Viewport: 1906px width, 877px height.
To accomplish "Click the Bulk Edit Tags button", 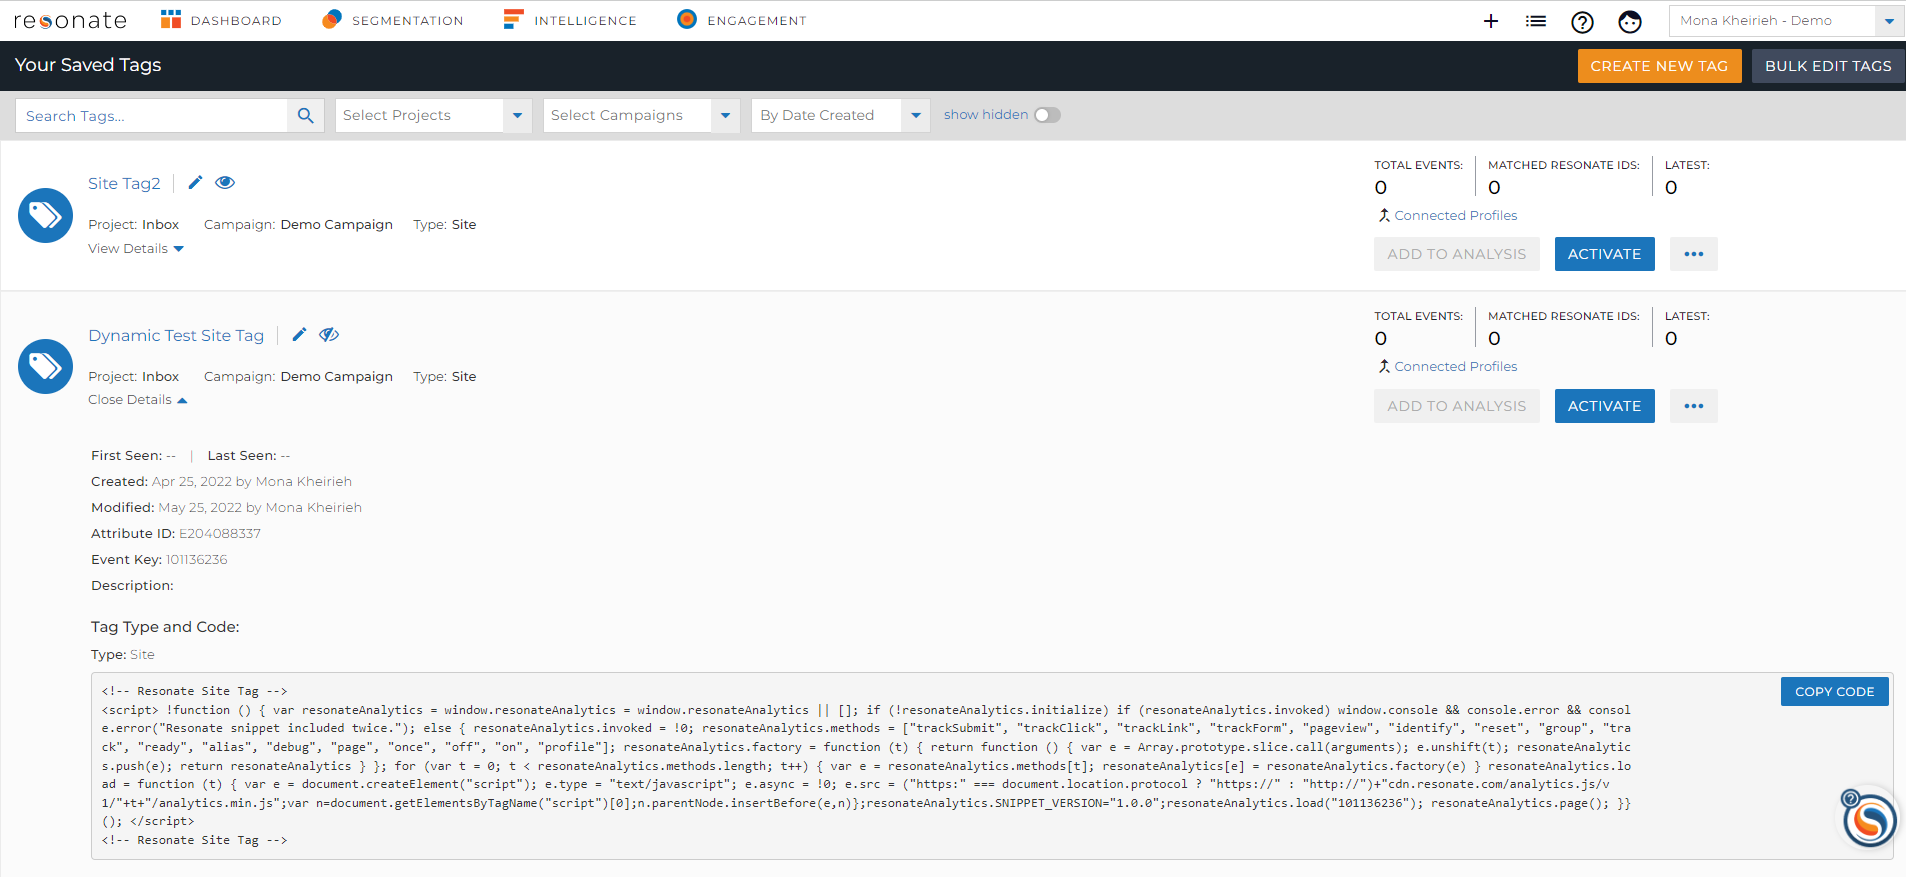I will [1828, 66].
